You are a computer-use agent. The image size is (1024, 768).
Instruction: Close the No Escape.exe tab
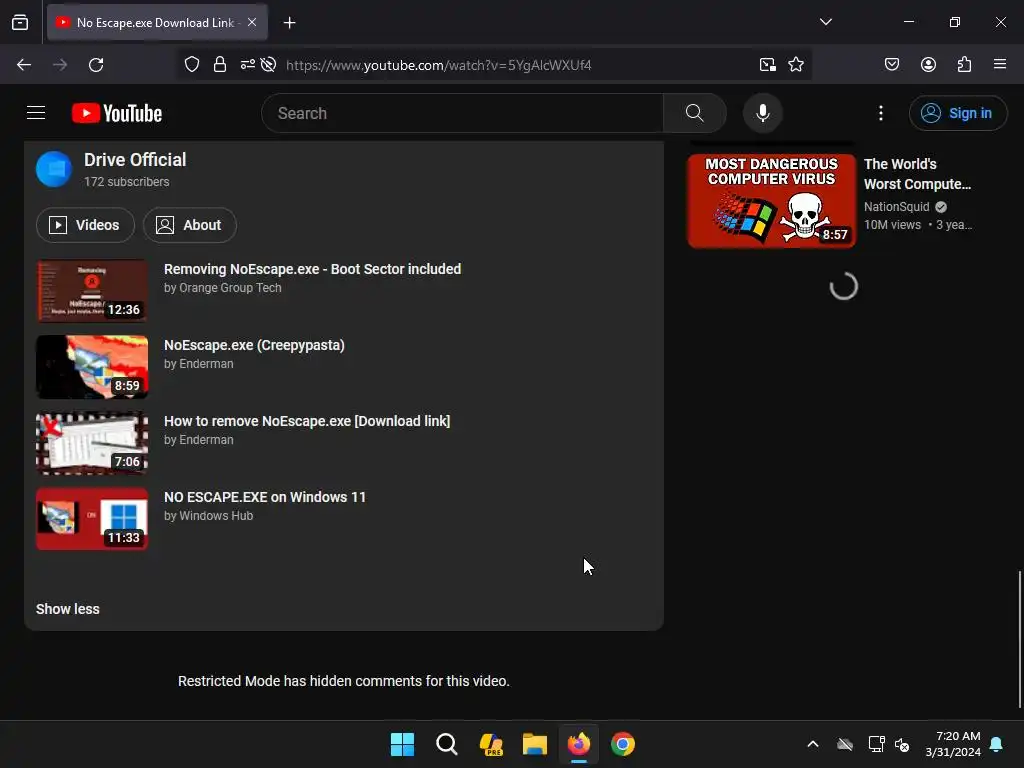click(x=252, y=22)
